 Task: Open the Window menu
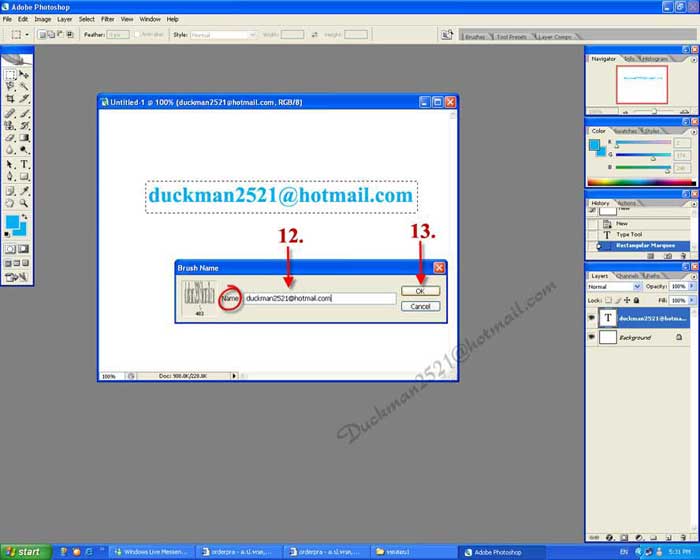pos(150,19)
